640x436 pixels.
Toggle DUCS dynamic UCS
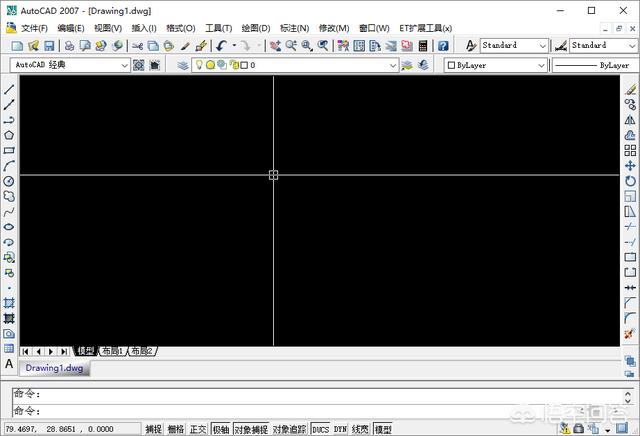click(320, 429)
